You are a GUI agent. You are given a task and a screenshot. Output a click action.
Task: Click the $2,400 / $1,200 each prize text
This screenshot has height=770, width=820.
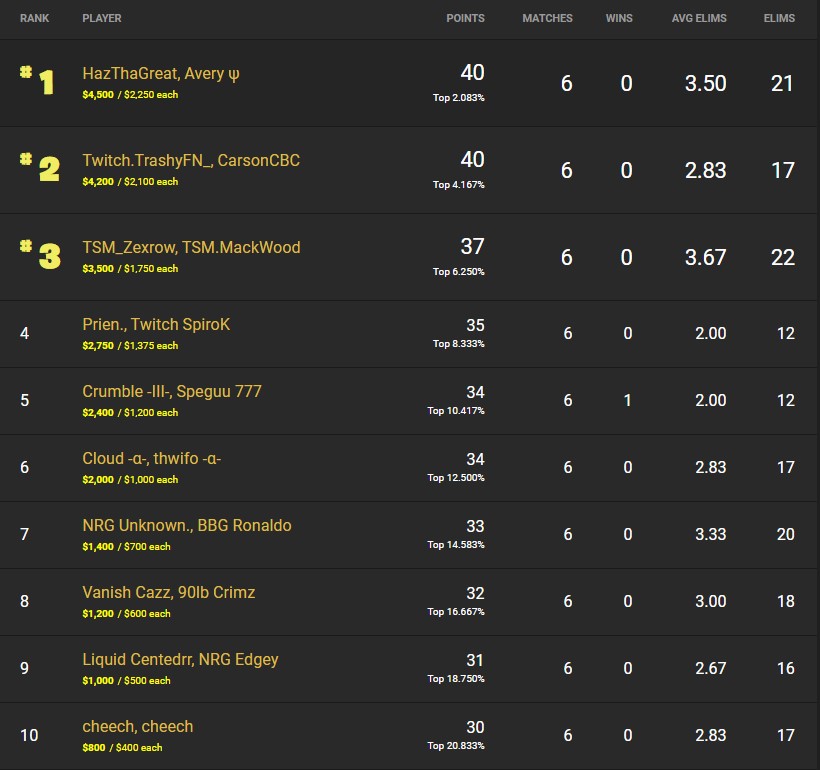(130, 412)
